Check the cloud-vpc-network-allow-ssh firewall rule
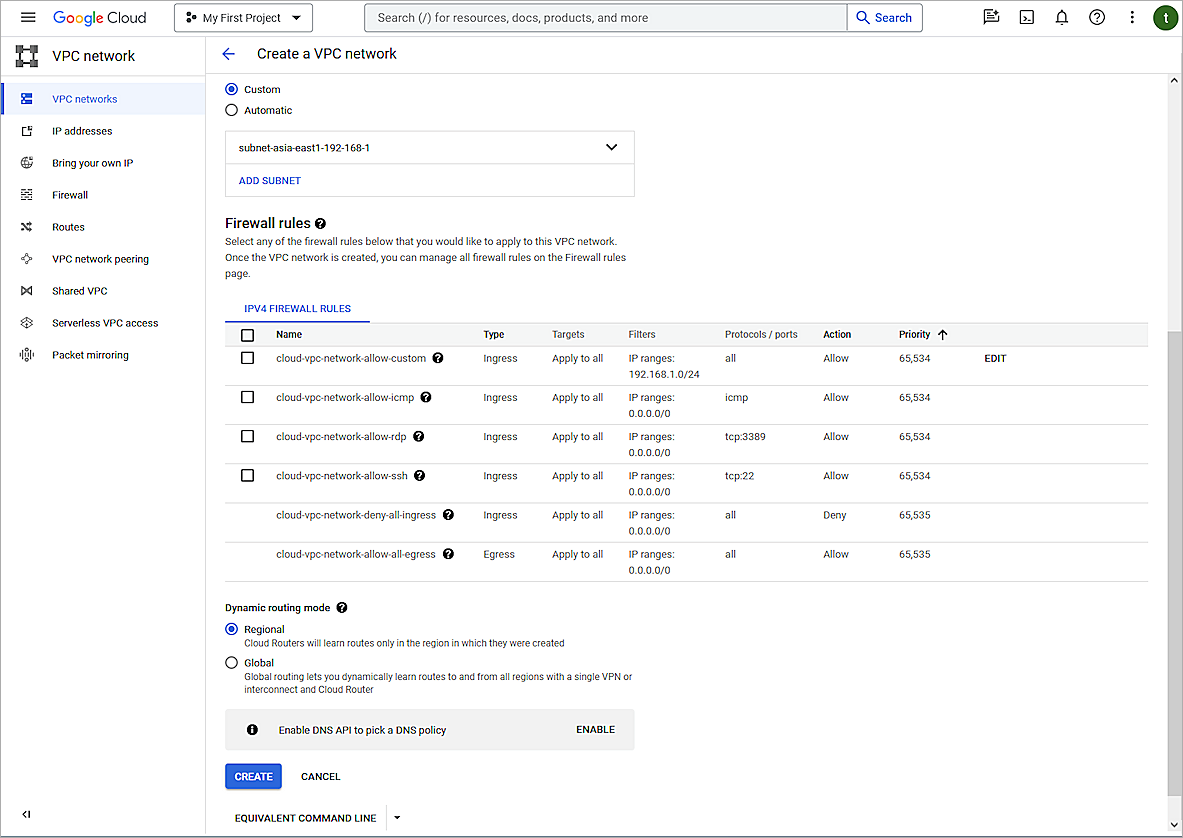1183x838 pixels. (247, 475)
